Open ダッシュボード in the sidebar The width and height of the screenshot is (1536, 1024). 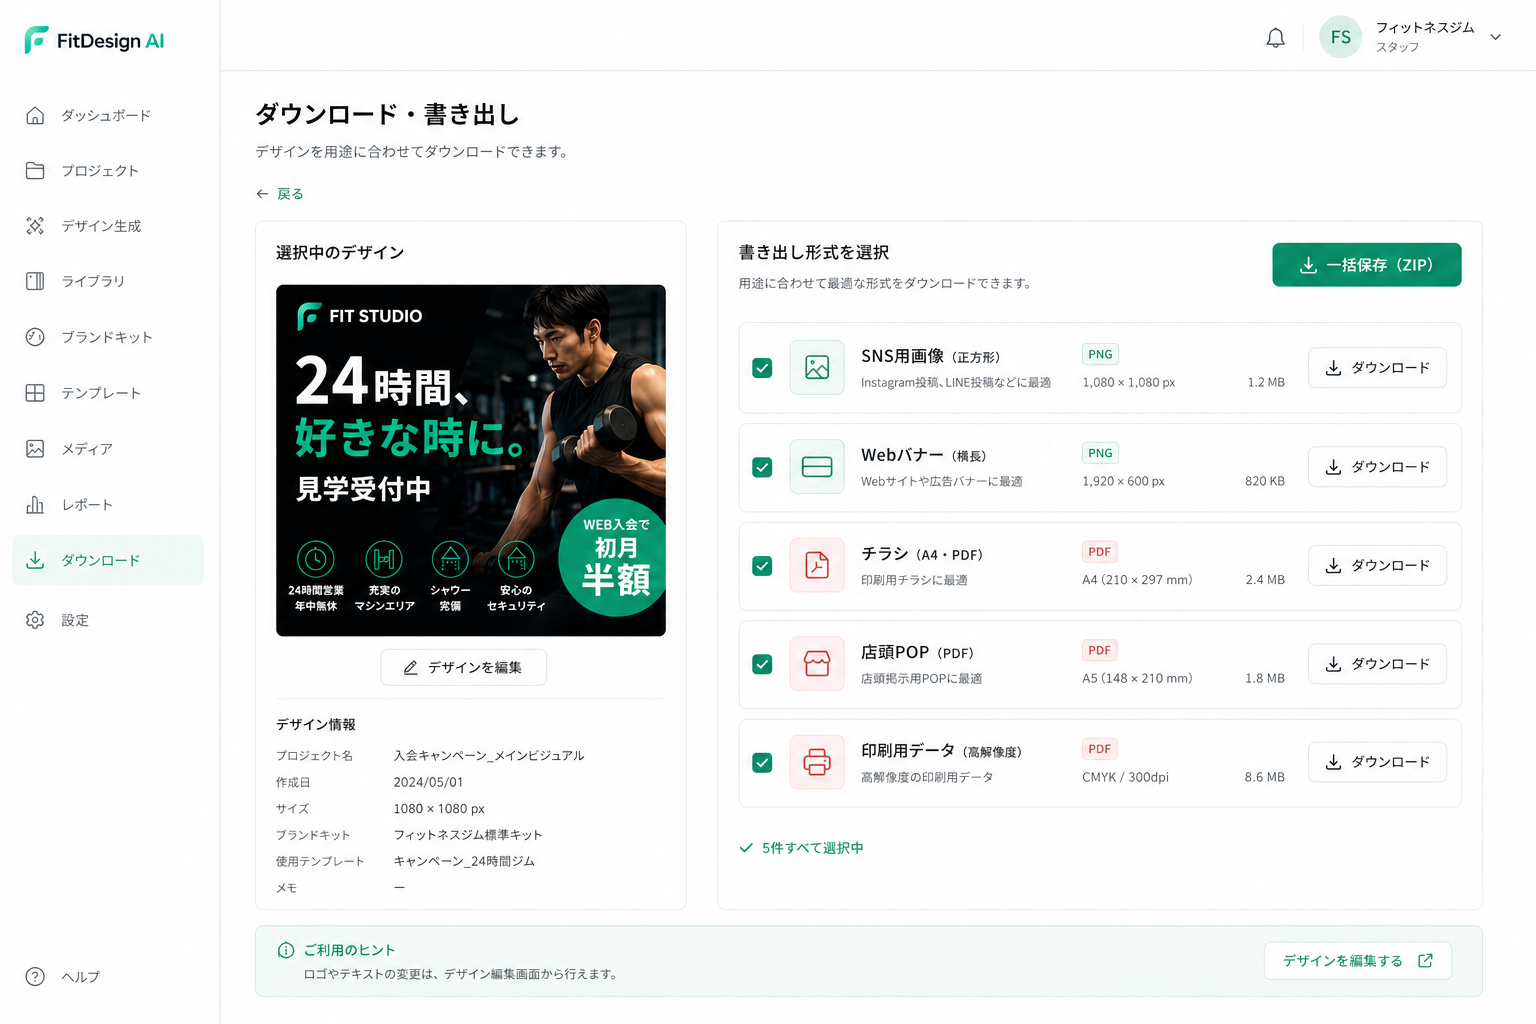[x=107, y=115]
